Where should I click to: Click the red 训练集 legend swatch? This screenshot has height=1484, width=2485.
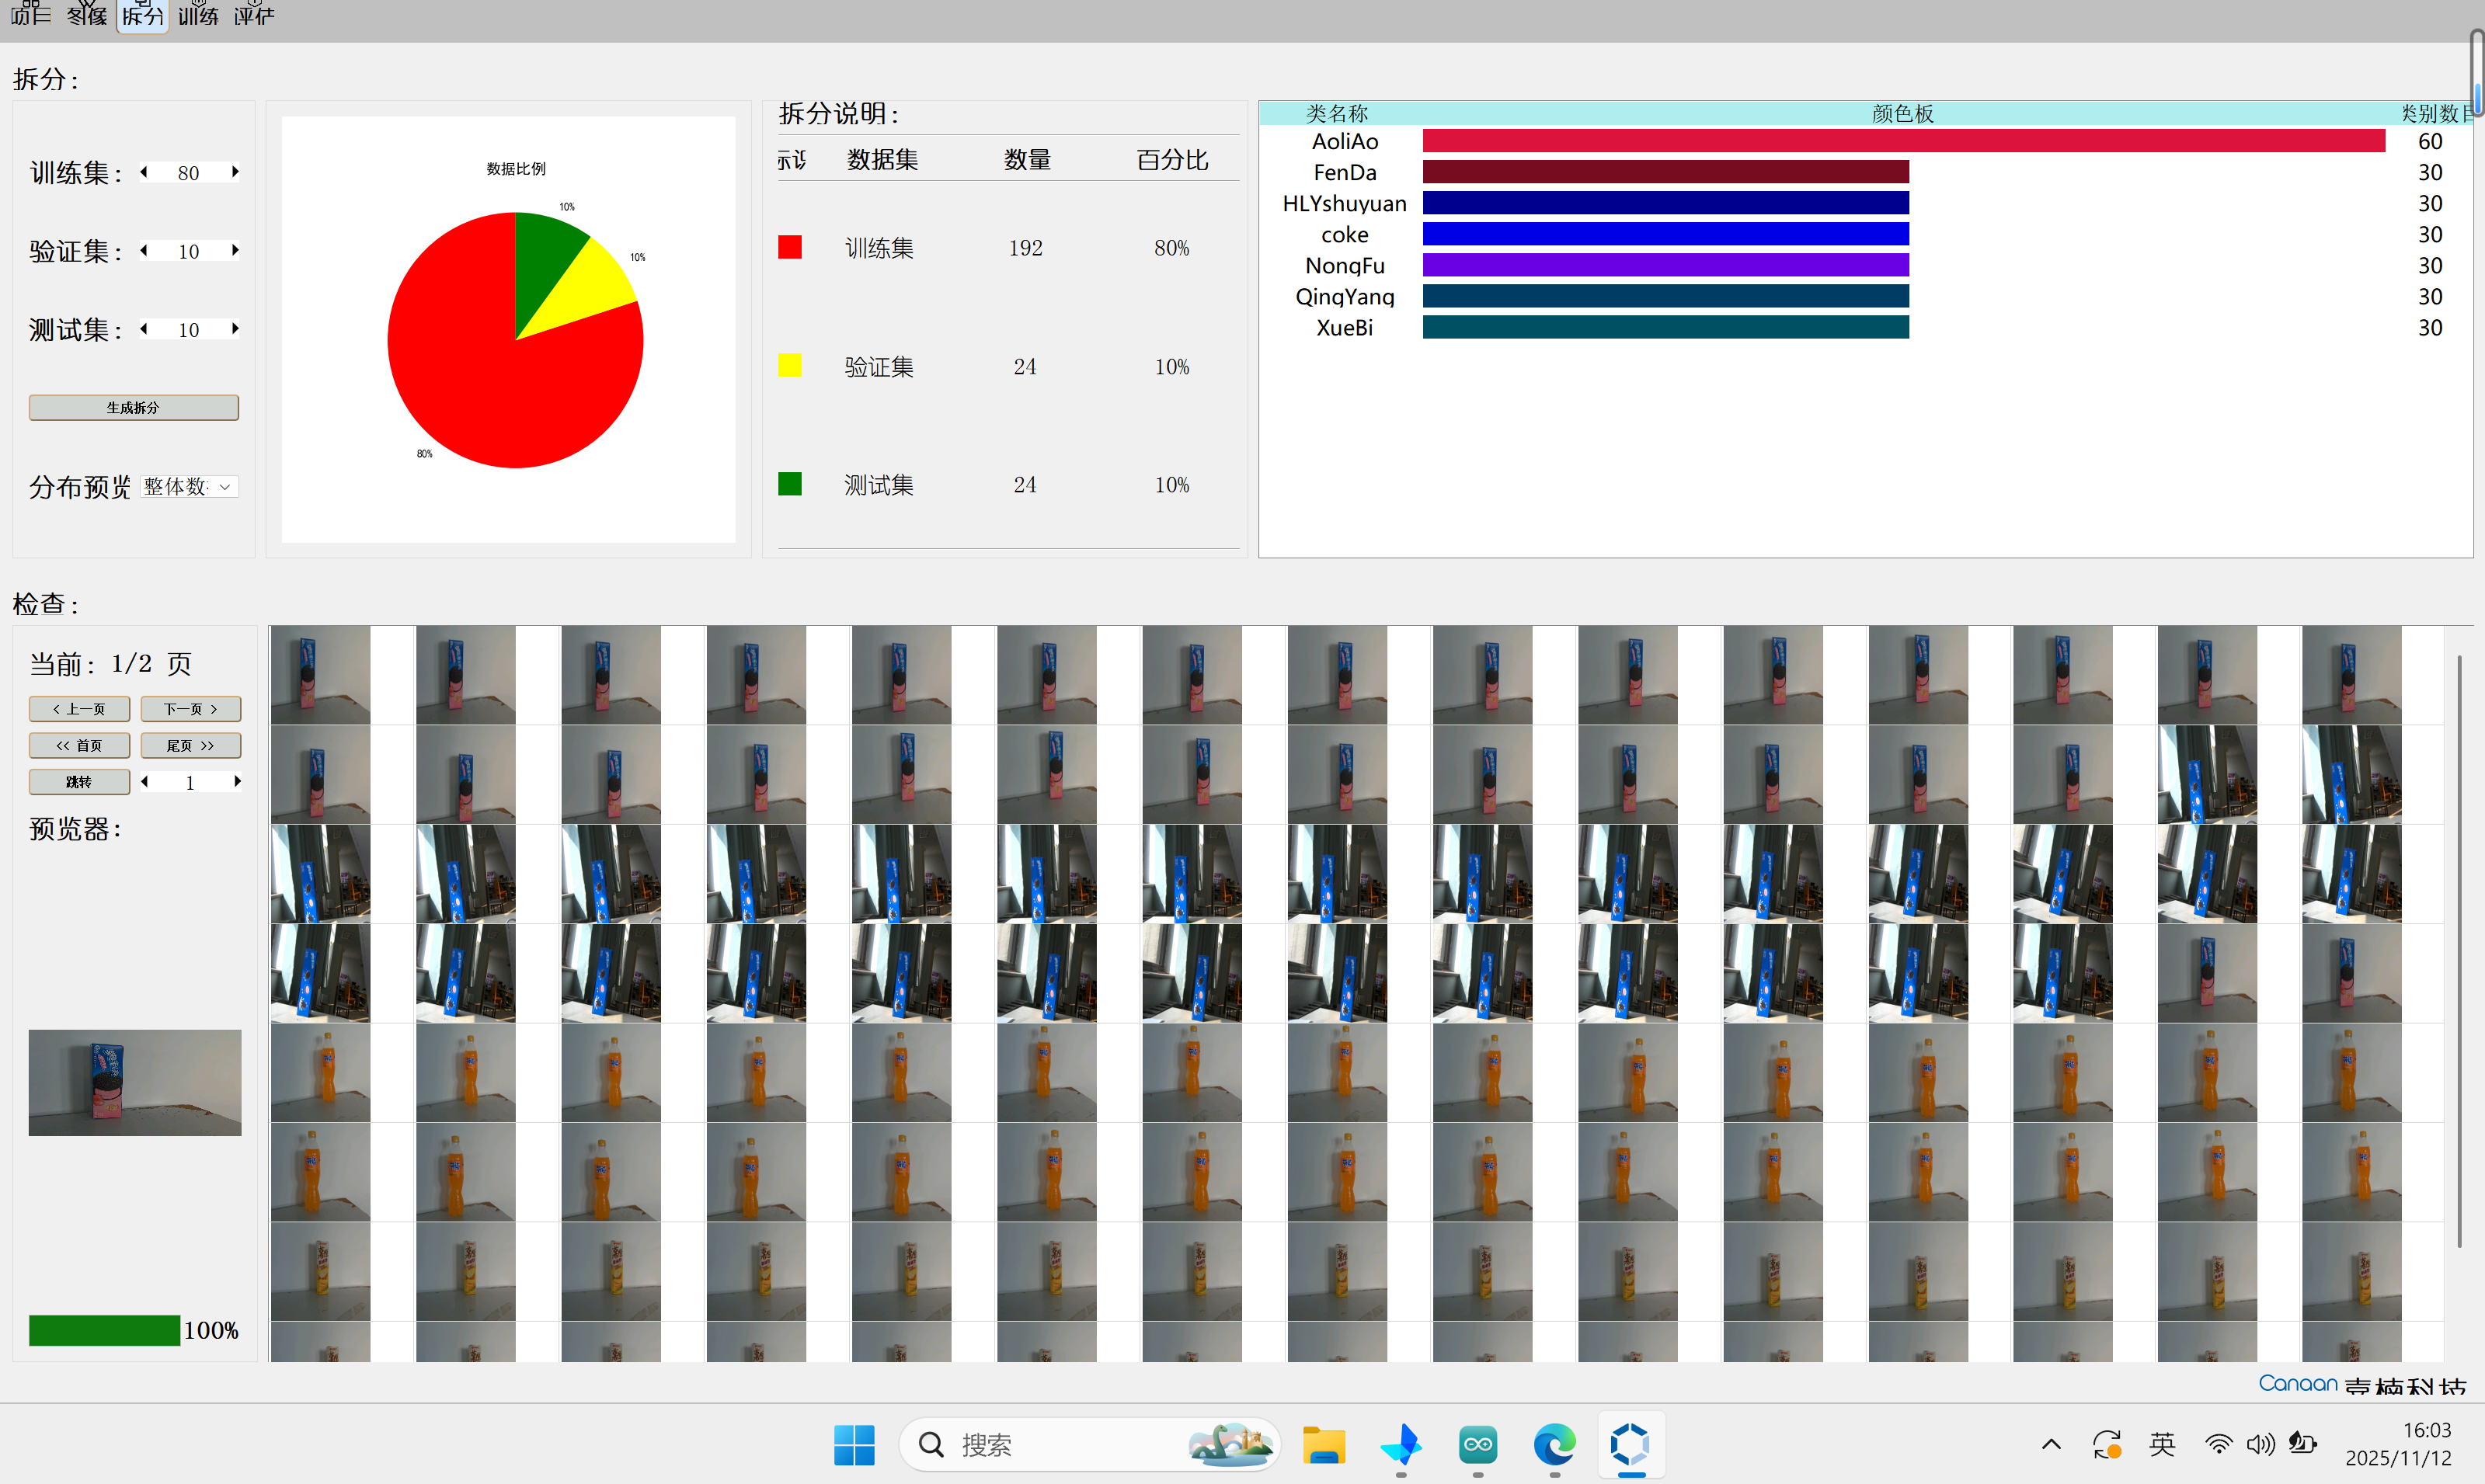coord(790,247)
